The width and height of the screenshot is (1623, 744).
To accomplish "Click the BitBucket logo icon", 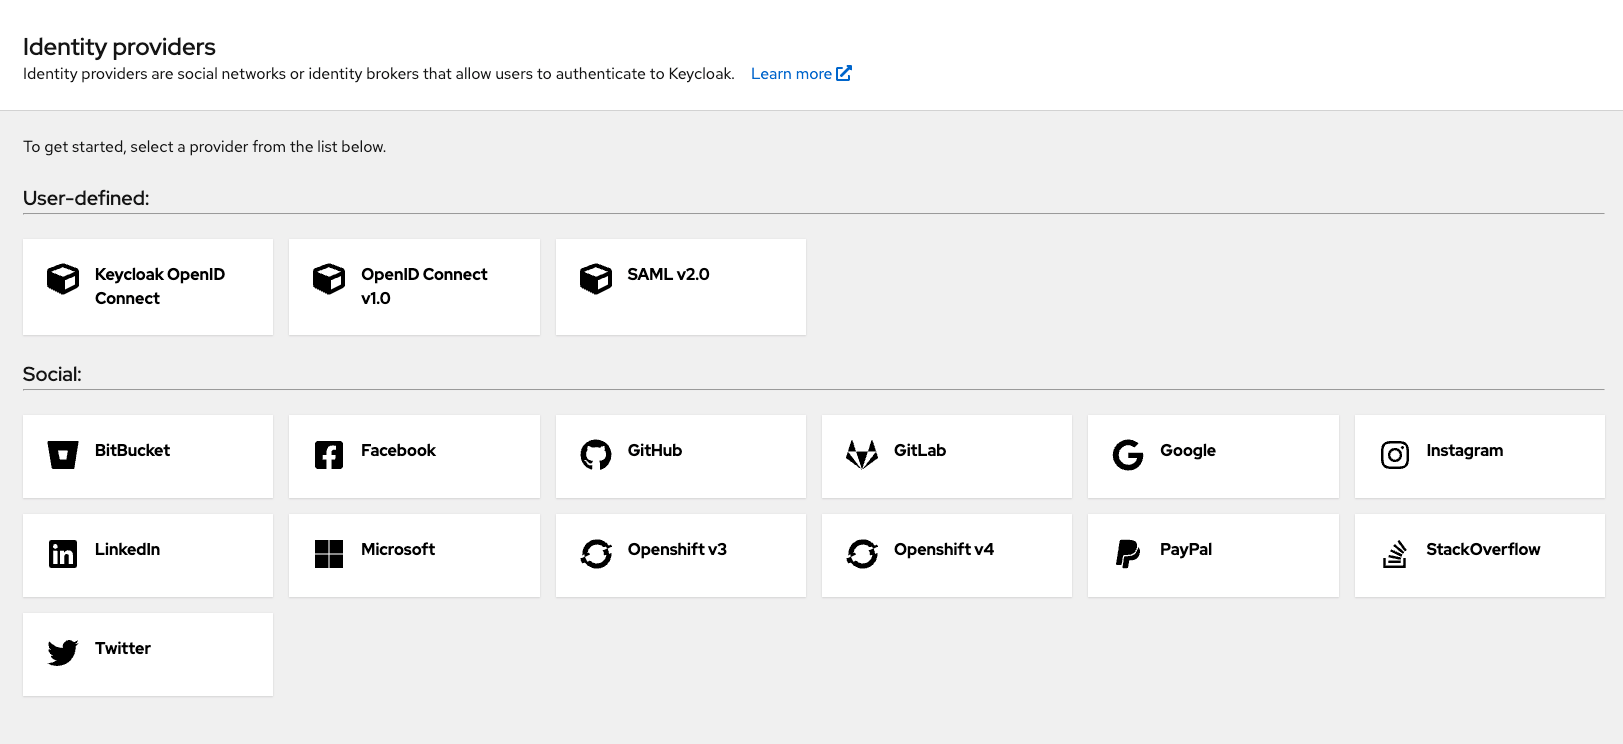I will pos(63,455).
